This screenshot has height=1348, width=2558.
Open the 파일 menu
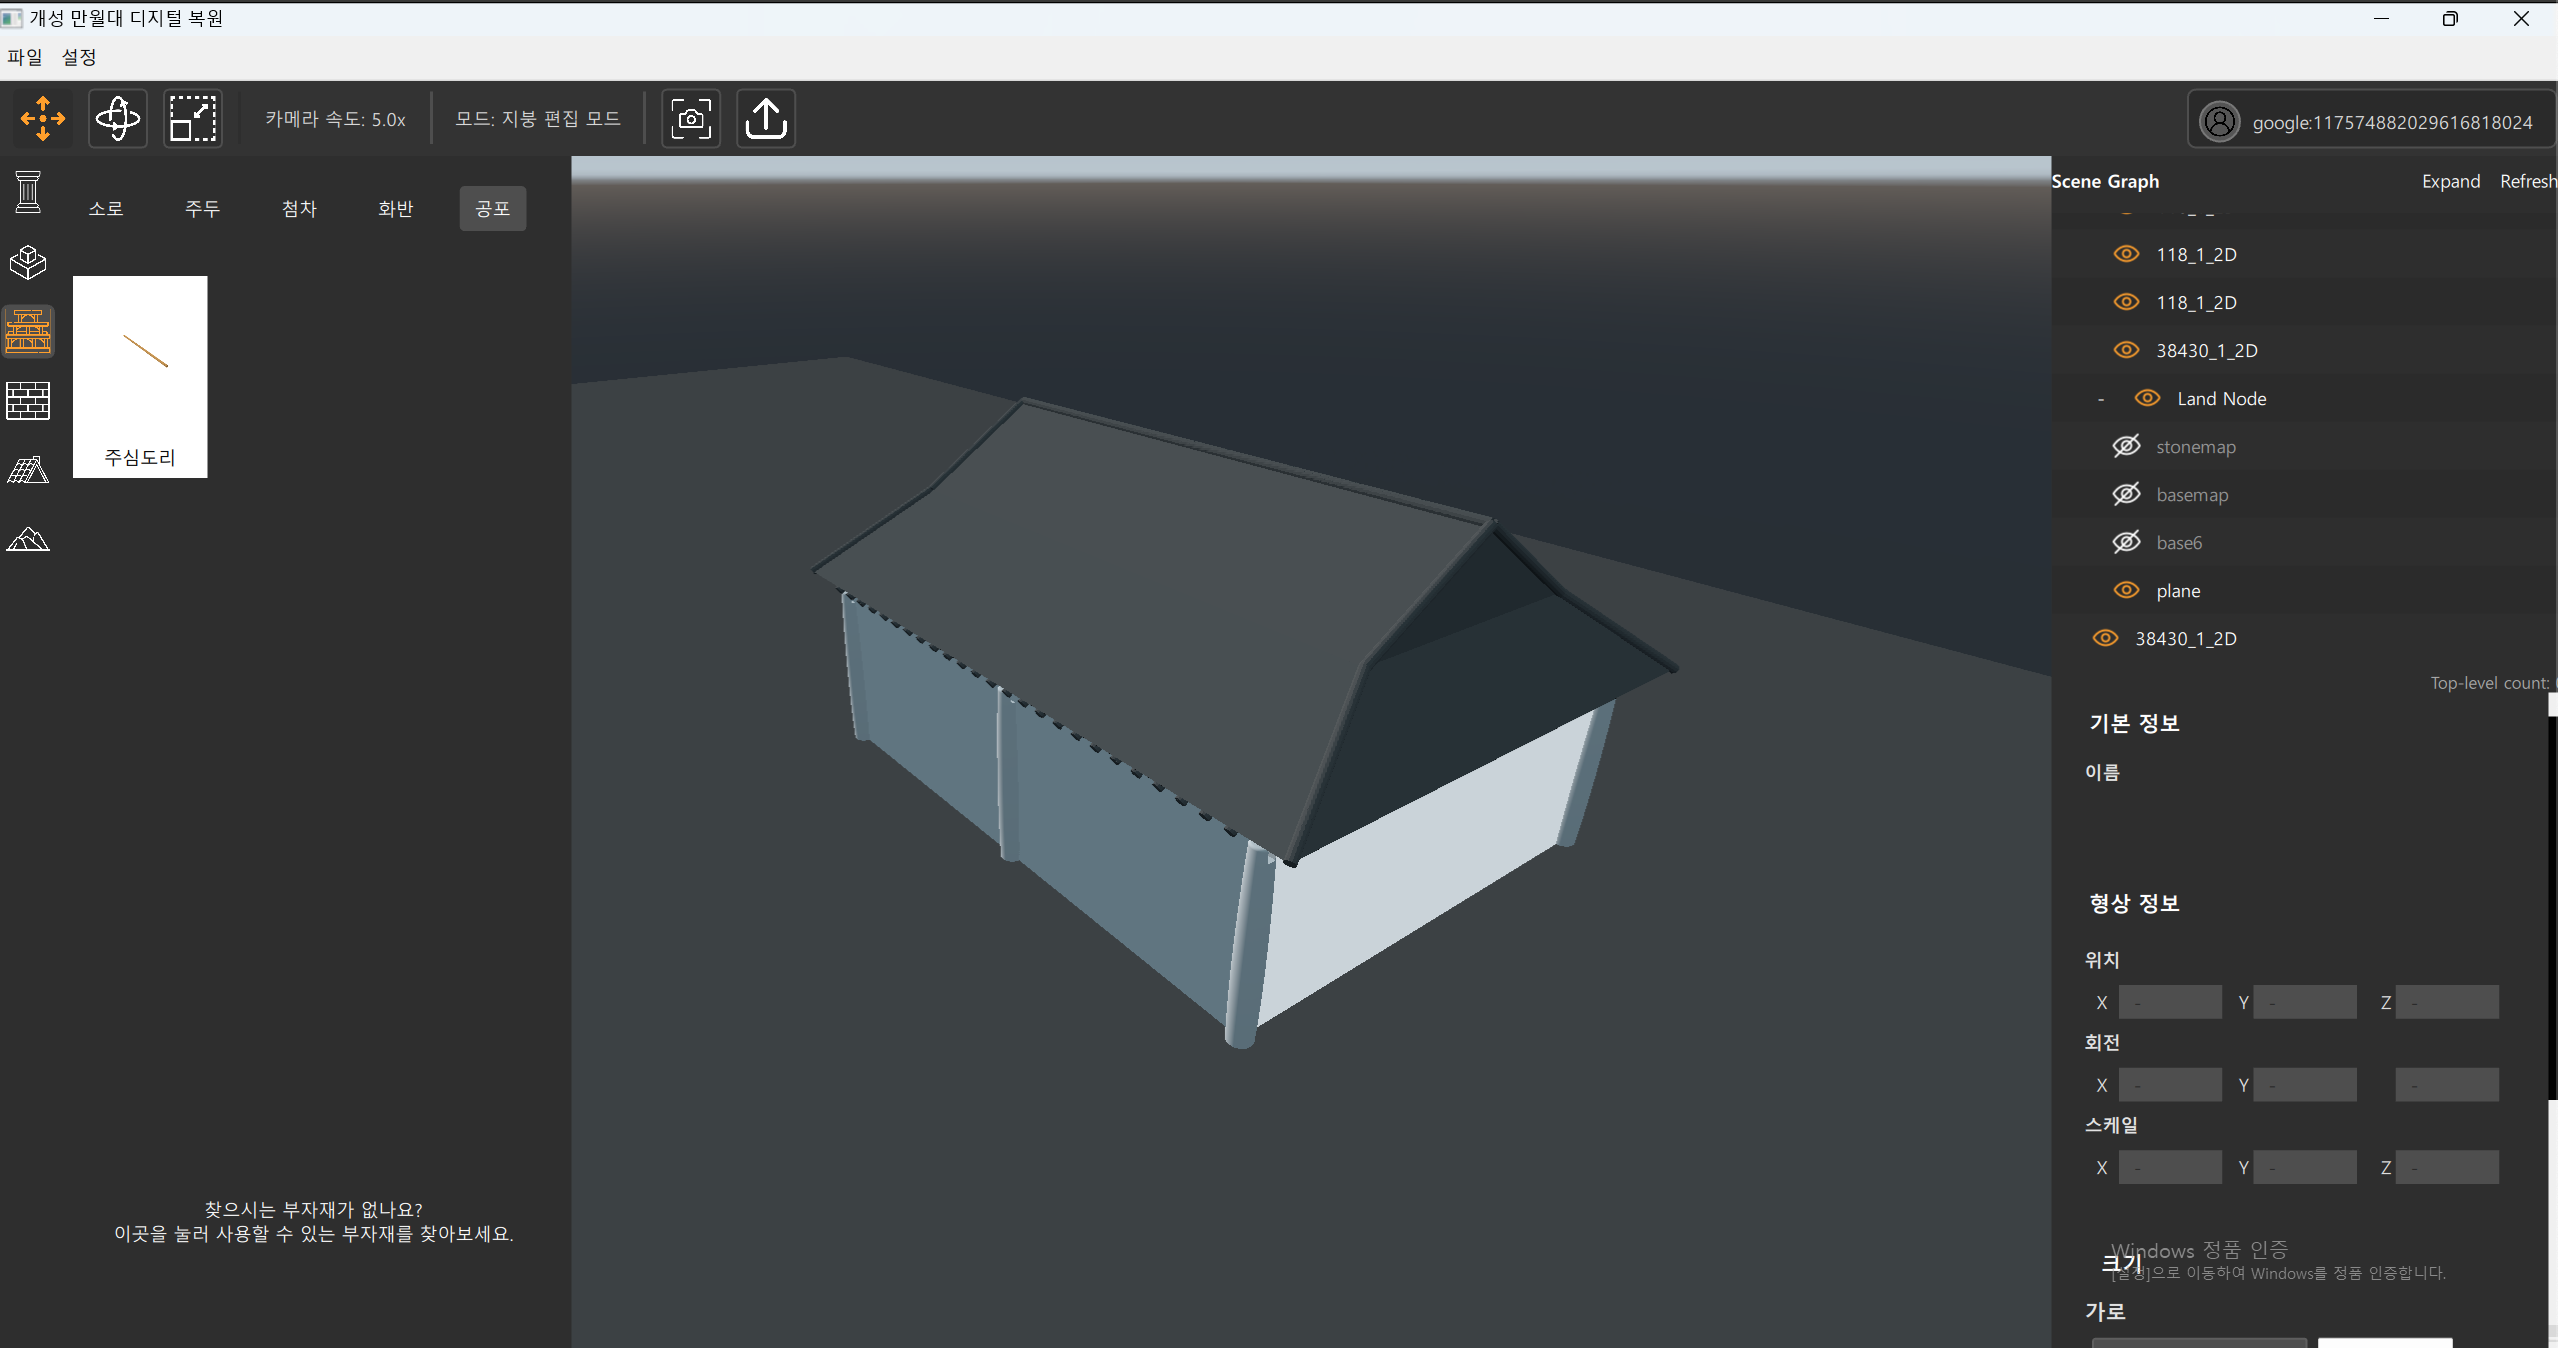(24, 57)
